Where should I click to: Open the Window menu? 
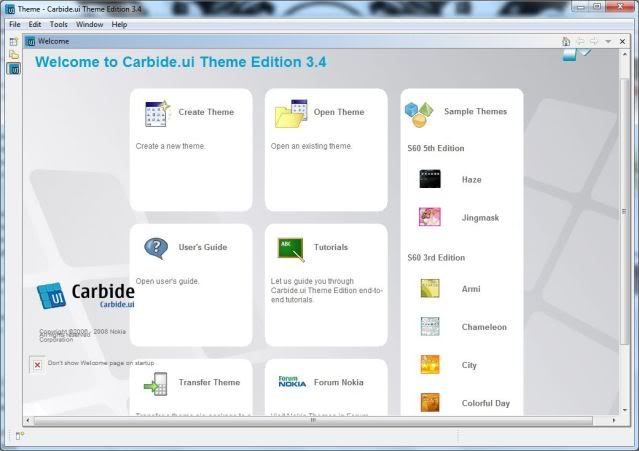point(89,24)
